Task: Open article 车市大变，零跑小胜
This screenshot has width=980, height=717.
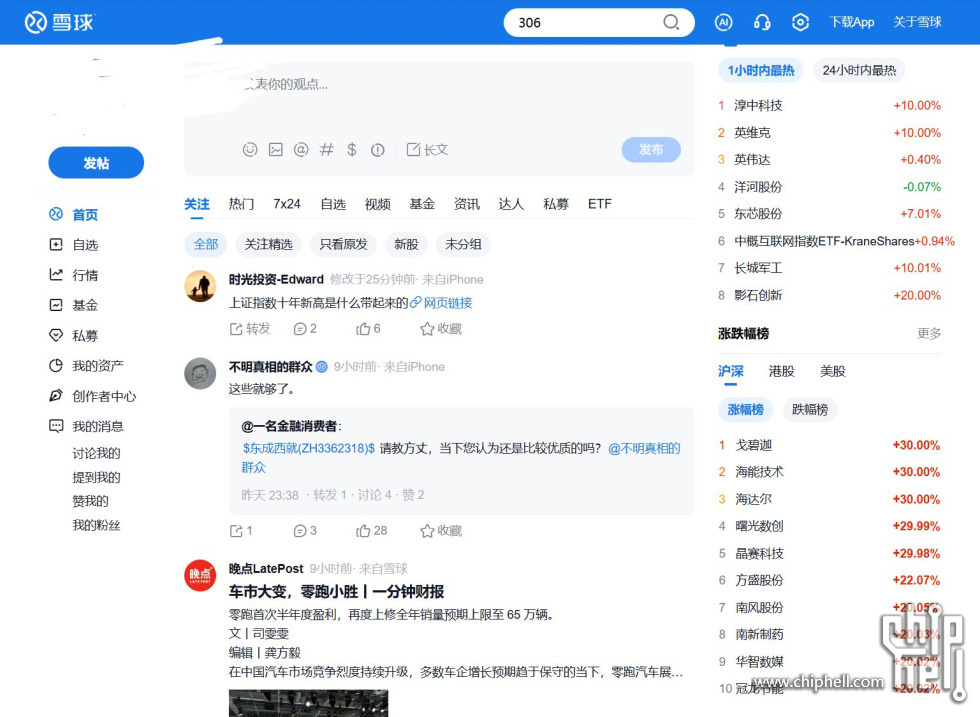Action: [x=336, y=591]
